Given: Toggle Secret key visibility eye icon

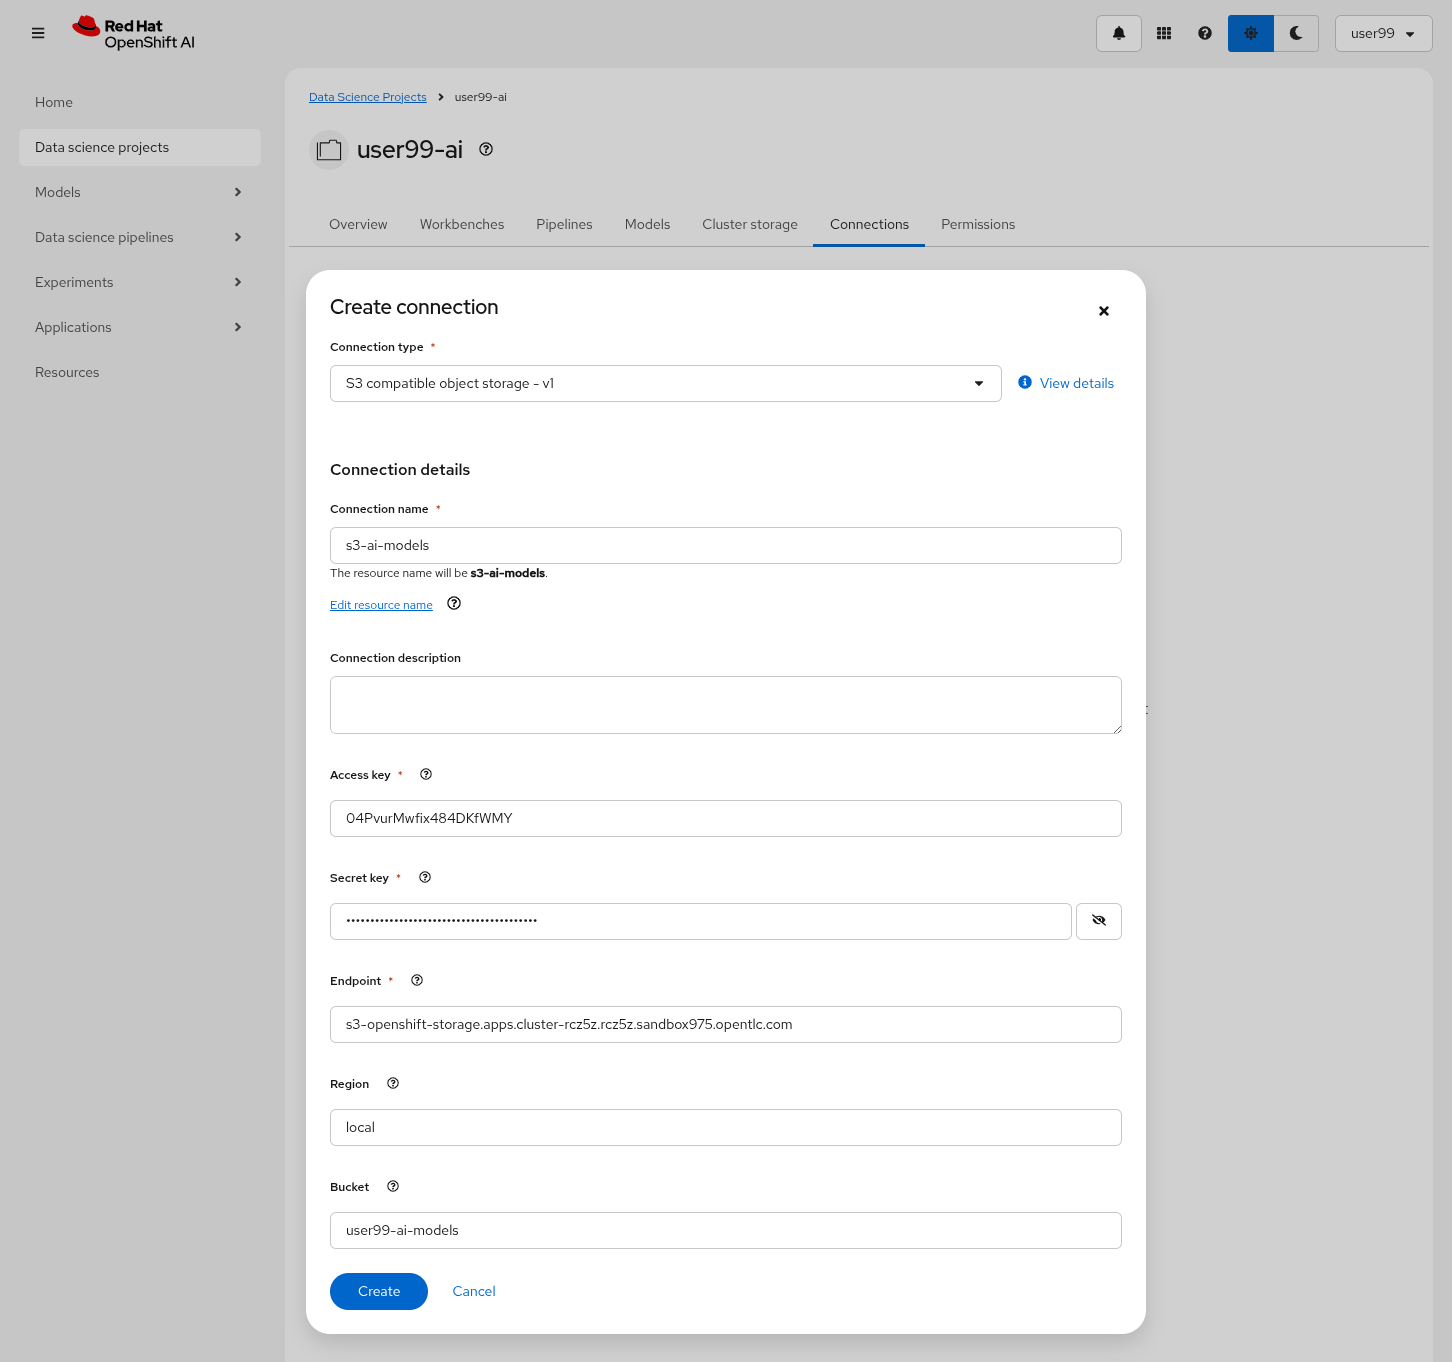Looking at the screenshot, I should tap(1099, 921).
